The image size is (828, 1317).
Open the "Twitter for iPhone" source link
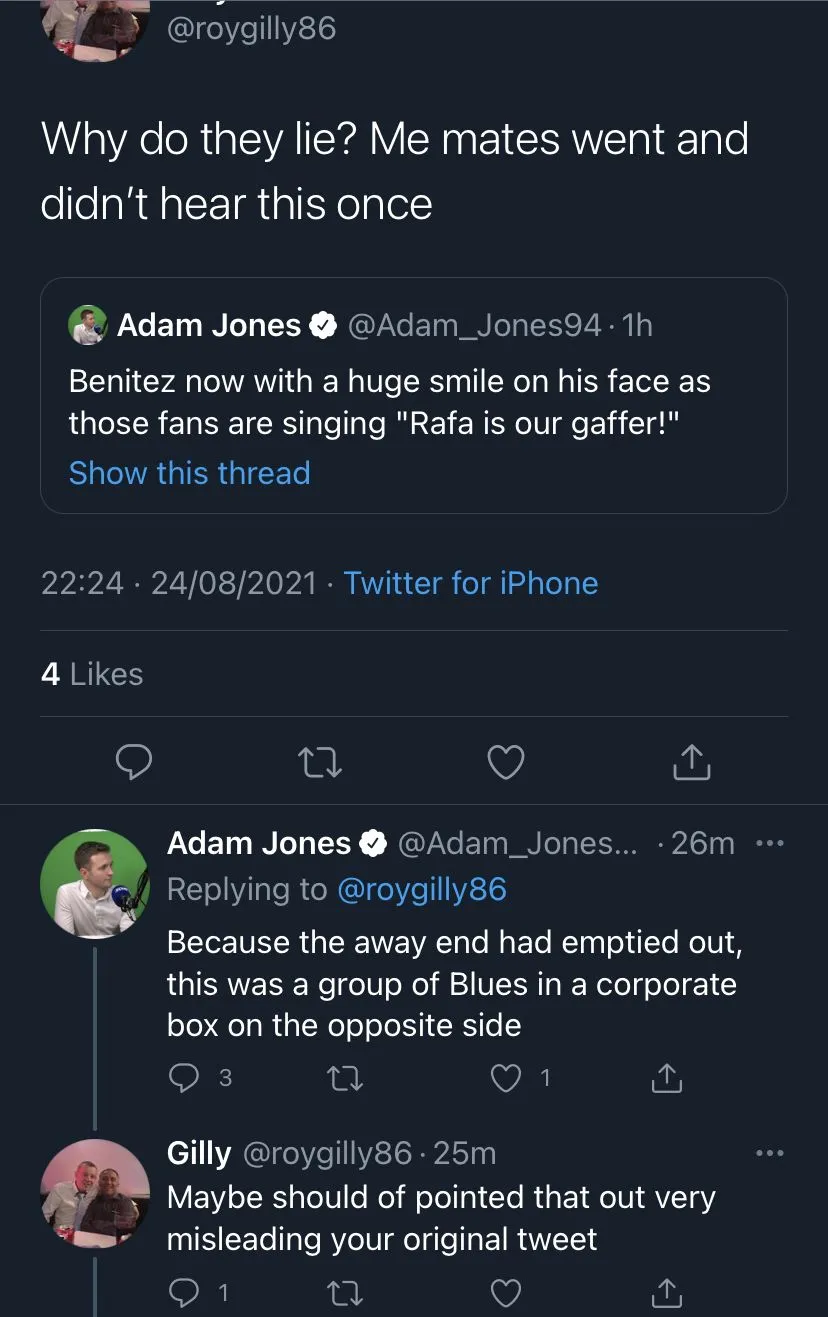point(471,583)
